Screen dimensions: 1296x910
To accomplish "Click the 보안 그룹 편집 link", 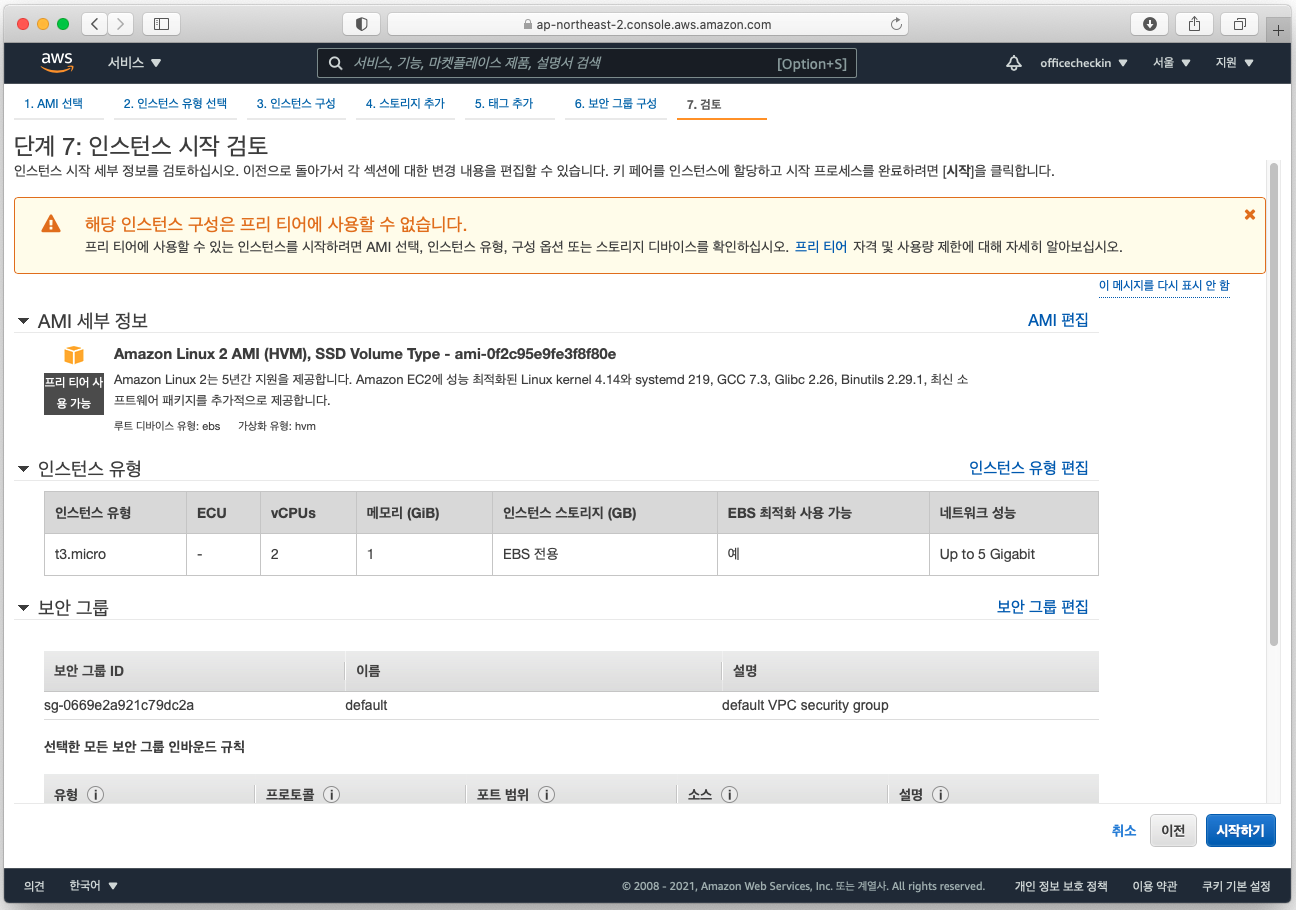I will point(1043,606).
